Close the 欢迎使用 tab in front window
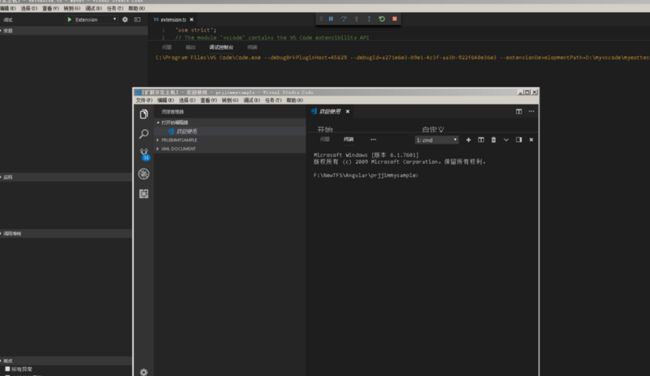 [x=348, y=112]
